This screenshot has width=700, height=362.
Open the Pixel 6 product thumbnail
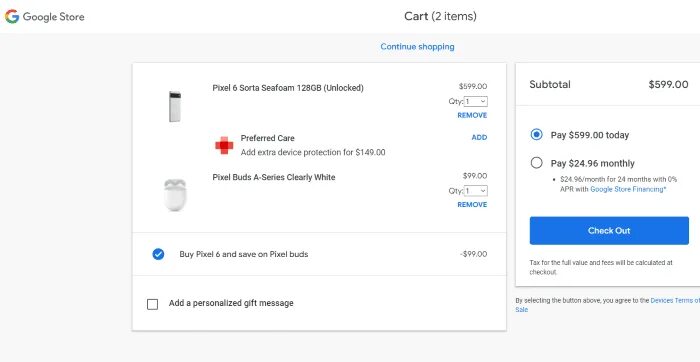[175, 106]
